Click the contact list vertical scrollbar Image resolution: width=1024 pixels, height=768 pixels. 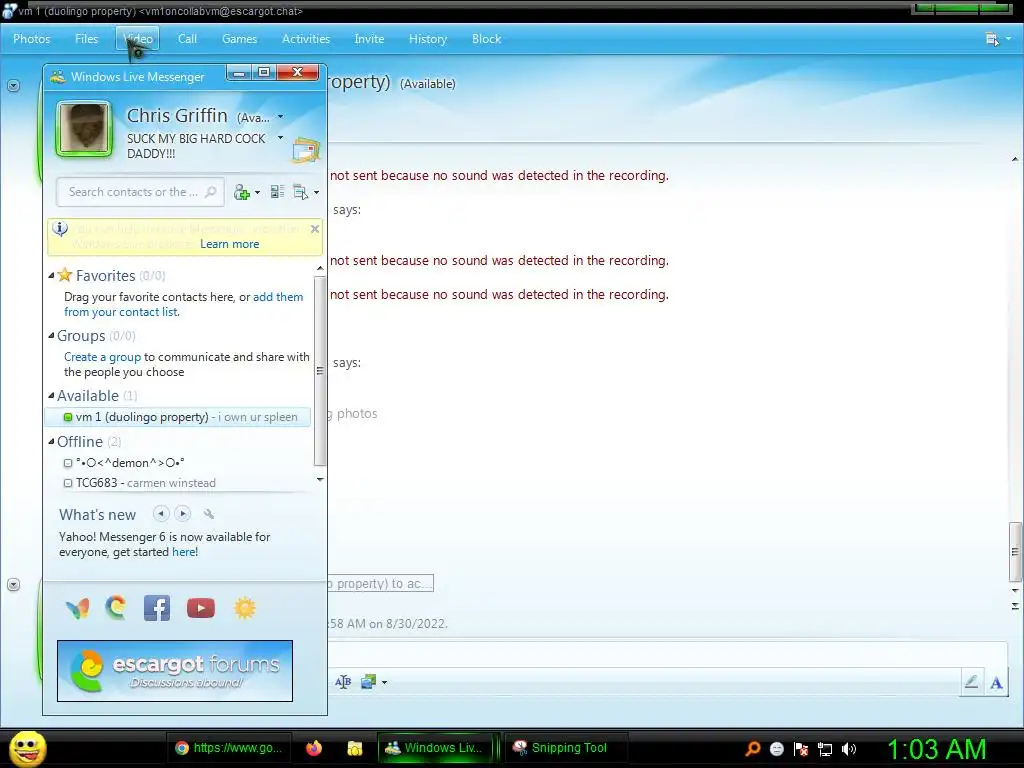pyautogui.click(x=319, y=370)
